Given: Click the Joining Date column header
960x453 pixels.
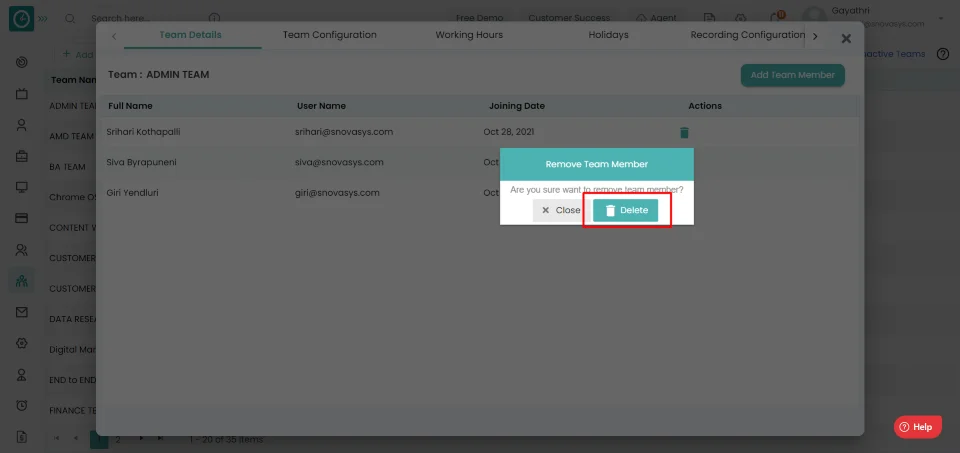Looking at the screenshot, I should pos(517,106).
